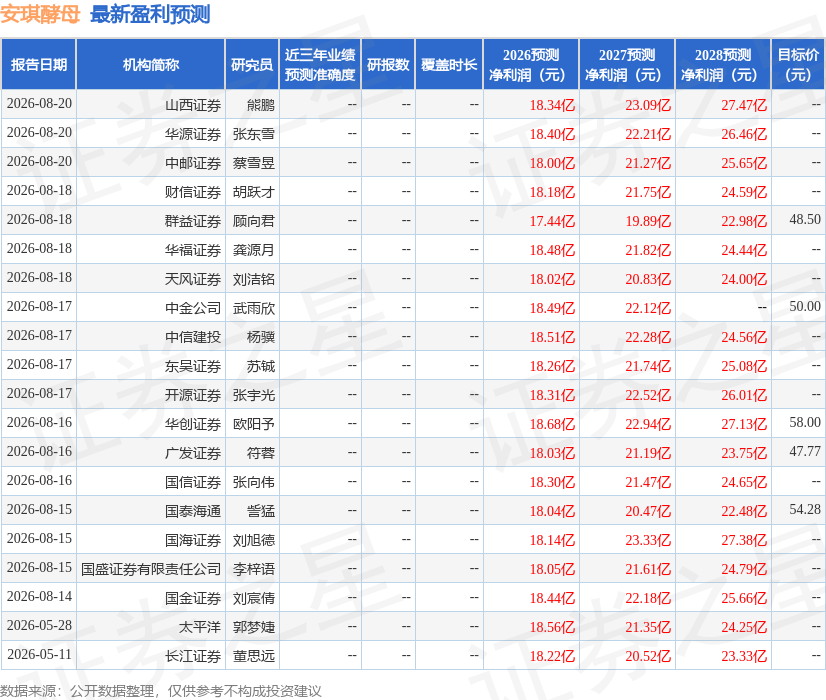Click 群益证券 target price 48.50
Screen dimensions: 826x700
[805, 220]
